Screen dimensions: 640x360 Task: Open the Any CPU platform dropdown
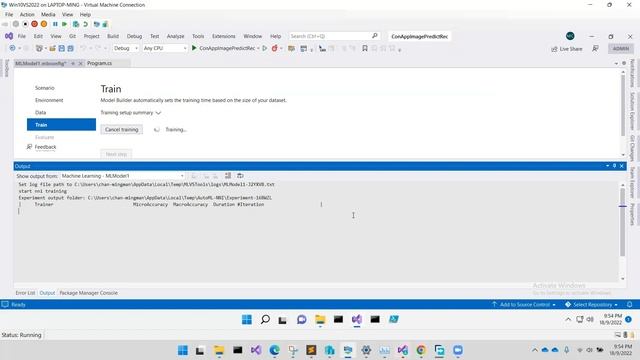(x=165, y=48)
